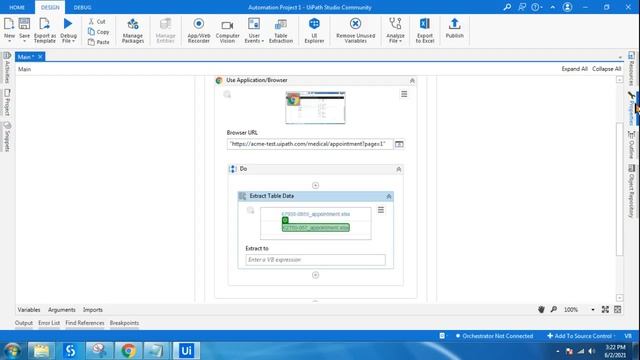640x360 pixels.
Task: Open Find References panel
Action: click(85, 323)
